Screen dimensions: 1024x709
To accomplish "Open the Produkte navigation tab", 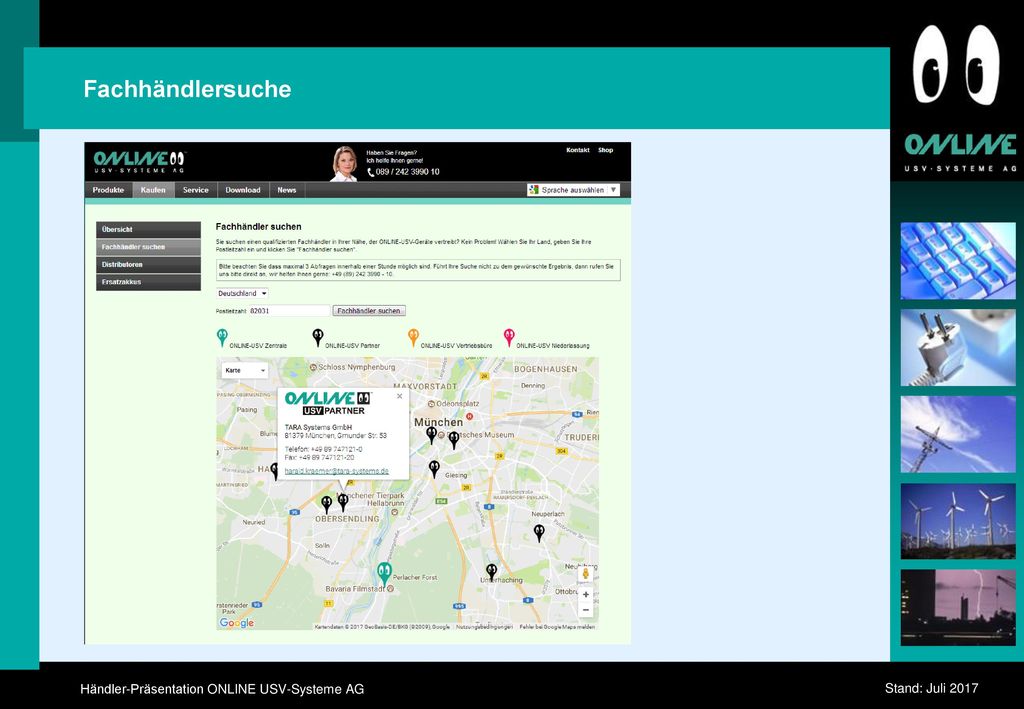I will point(108,190).
